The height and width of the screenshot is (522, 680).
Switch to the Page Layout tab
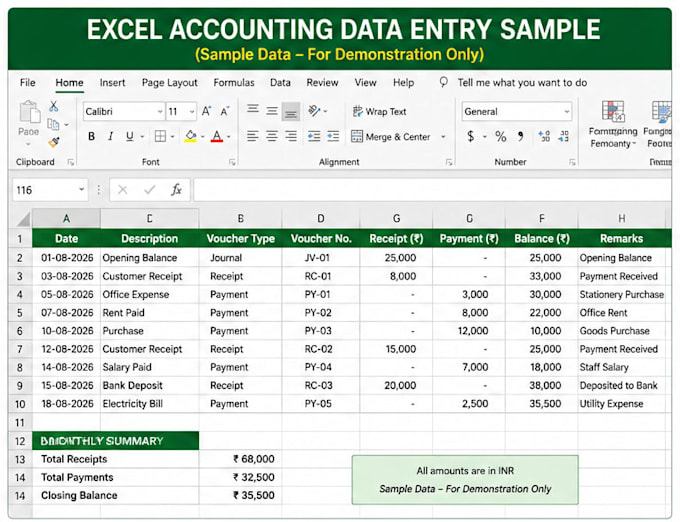click(x=170, y=82)
